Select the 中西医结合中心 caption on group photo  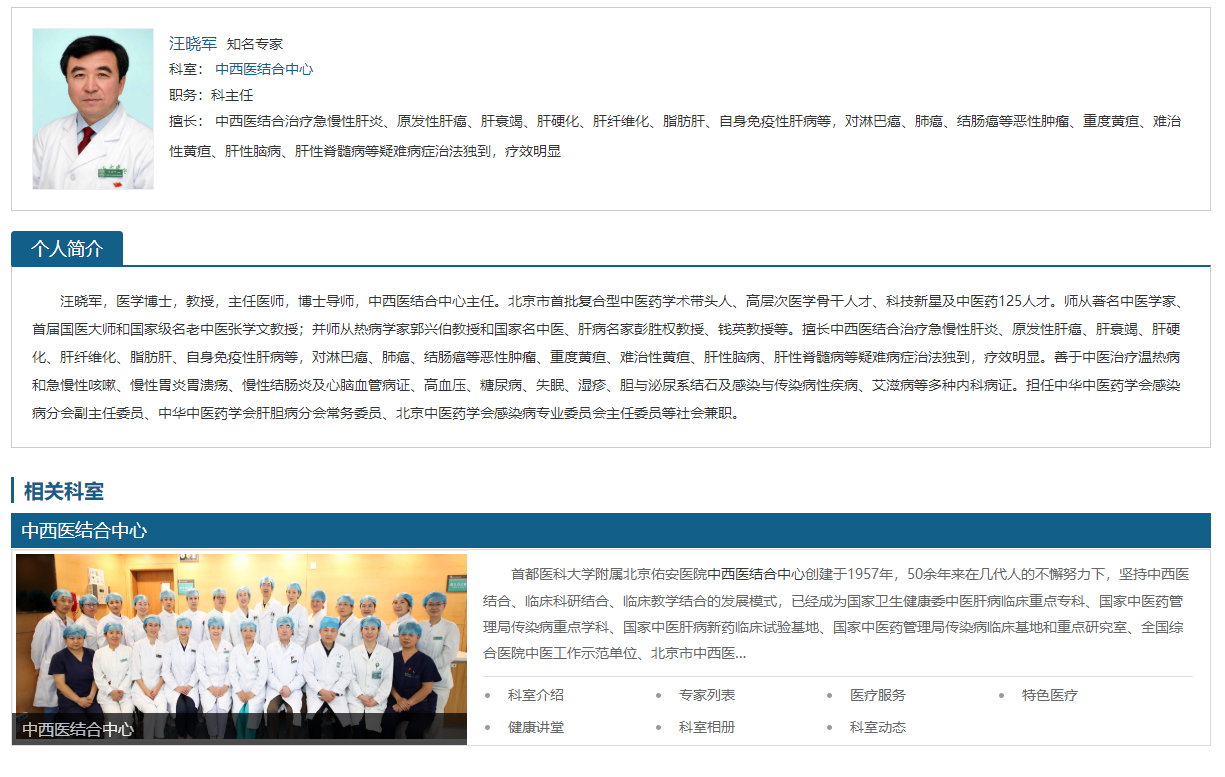point(78,730)
